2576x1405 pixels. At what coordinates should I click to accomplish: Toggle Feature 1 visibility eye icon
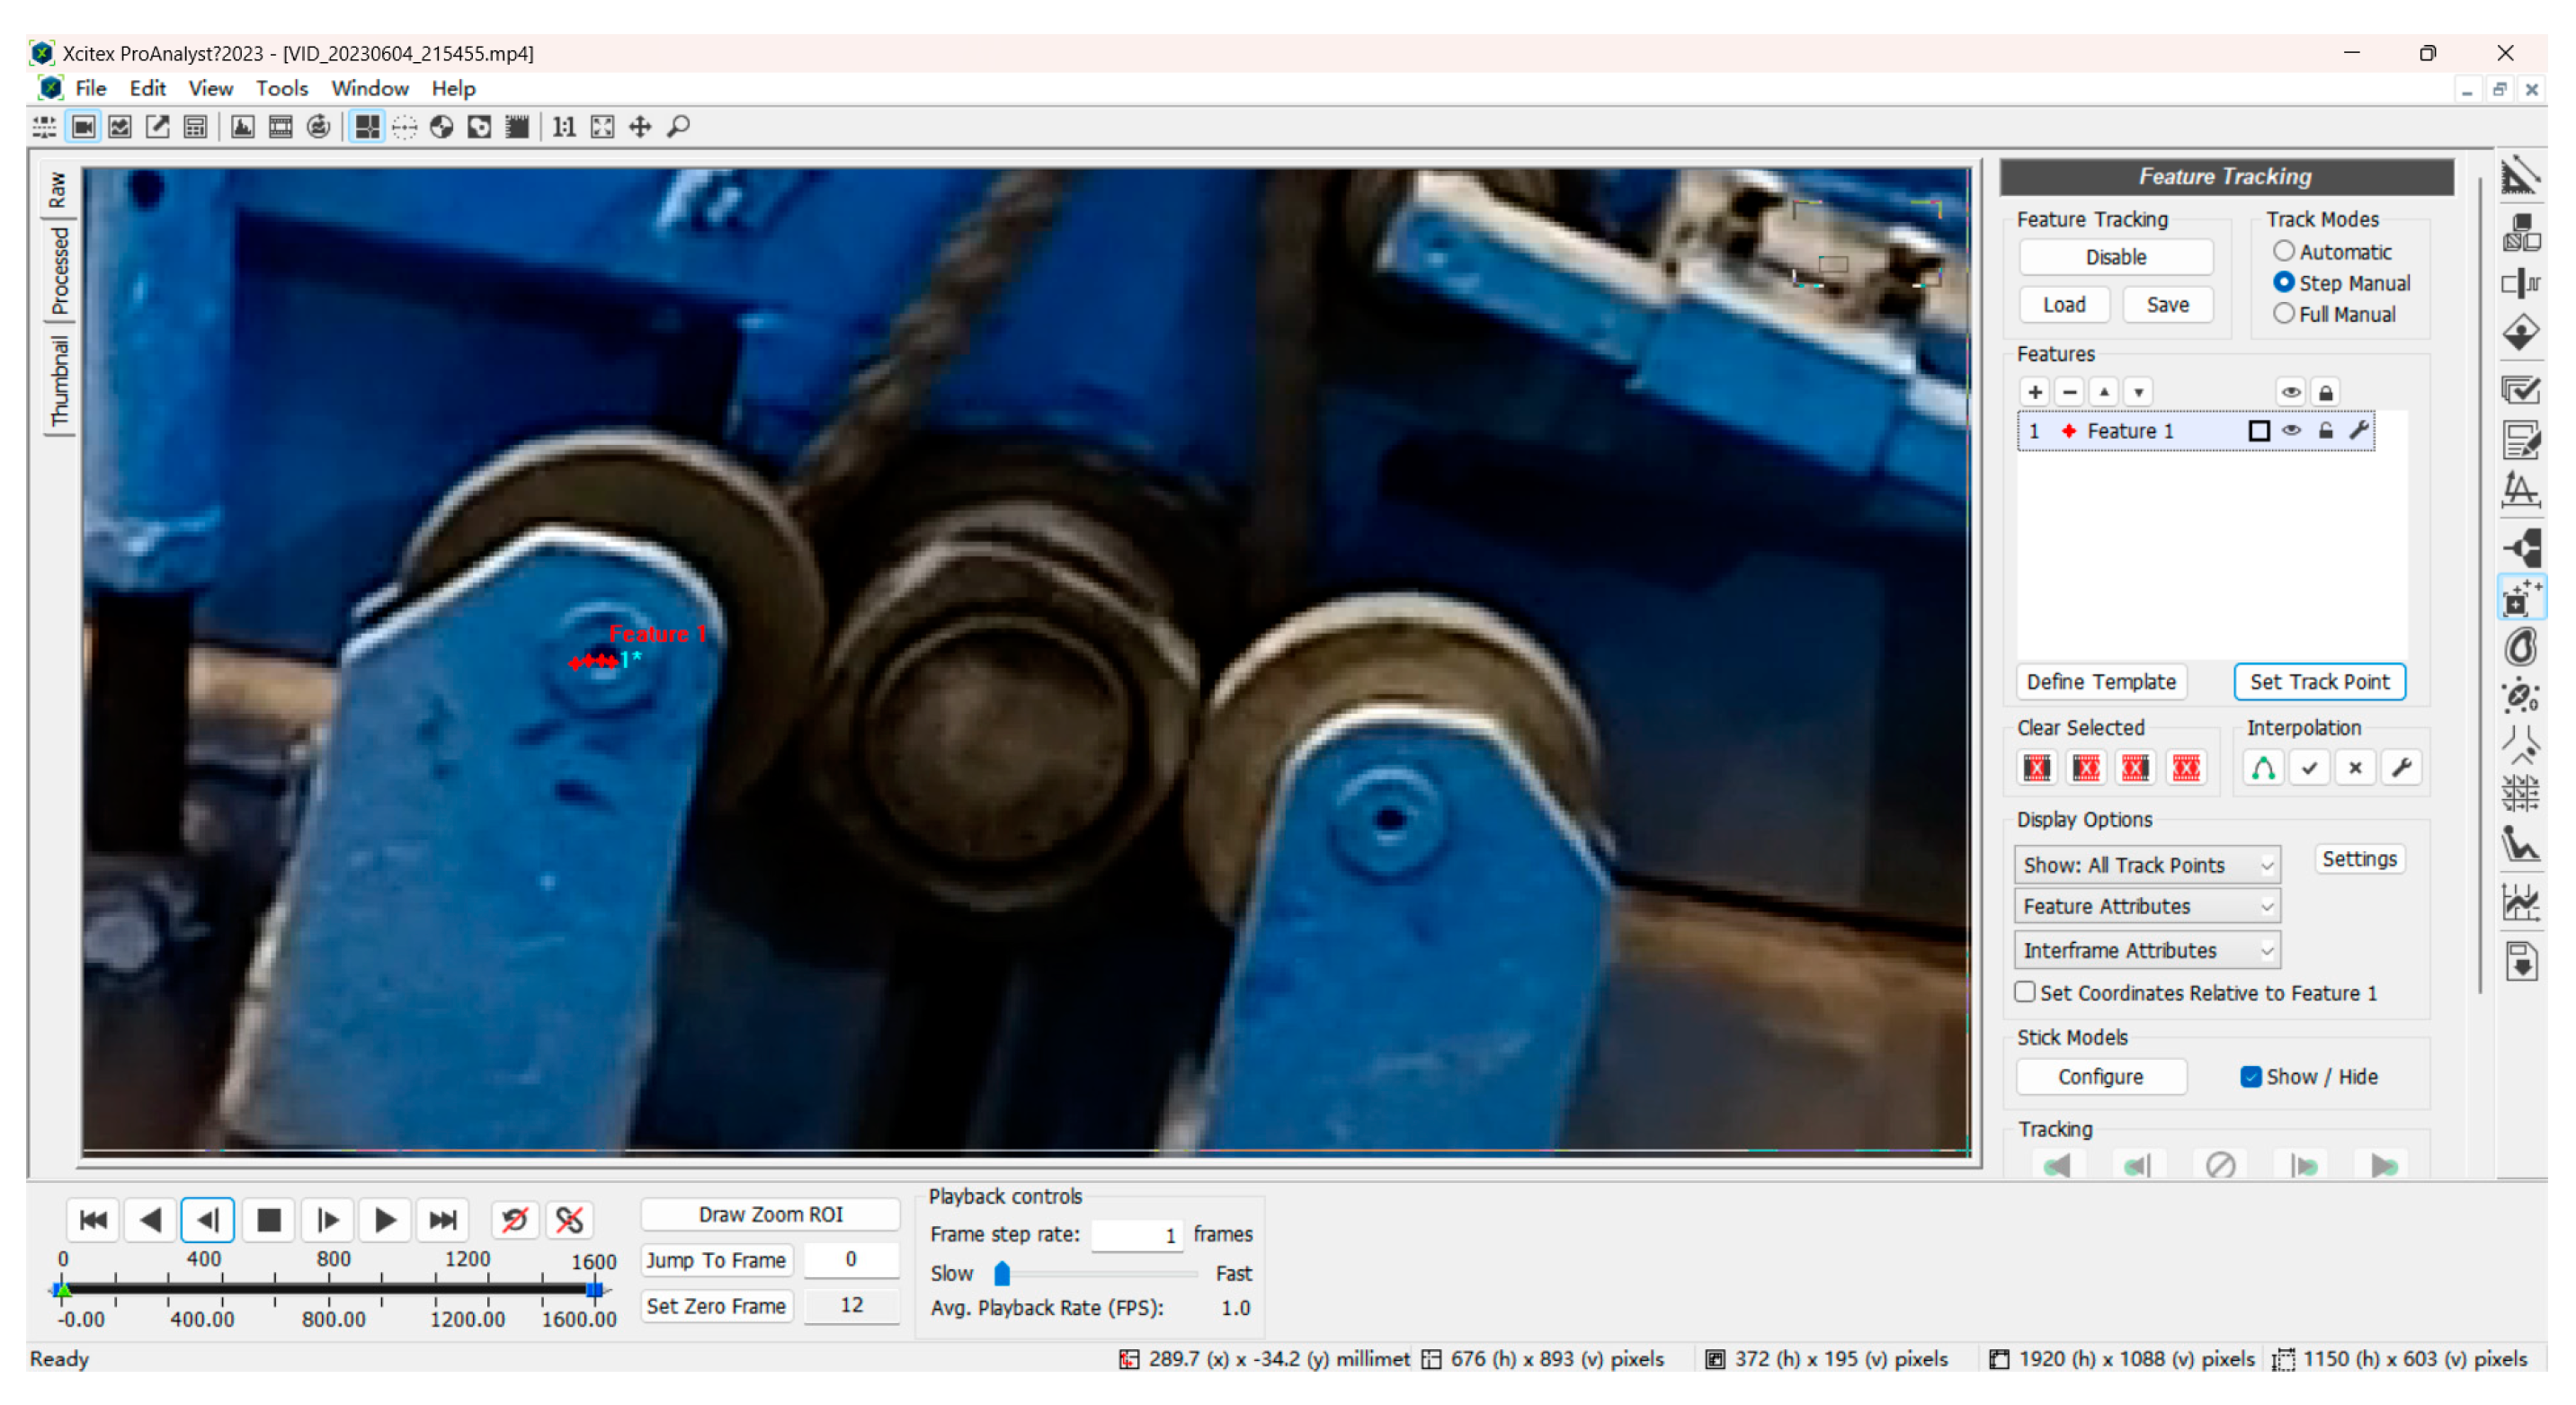(2291, 431)
